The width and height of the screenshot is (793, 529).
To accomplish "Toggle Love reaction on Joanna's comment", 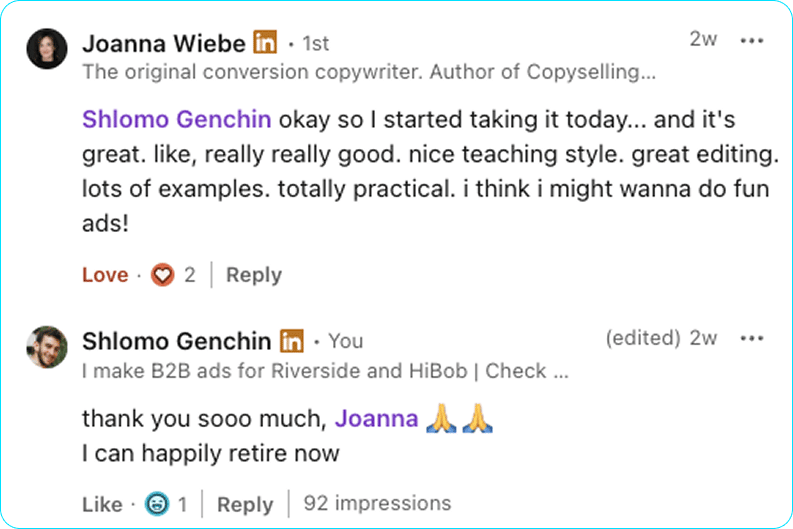I will (105, 275).
